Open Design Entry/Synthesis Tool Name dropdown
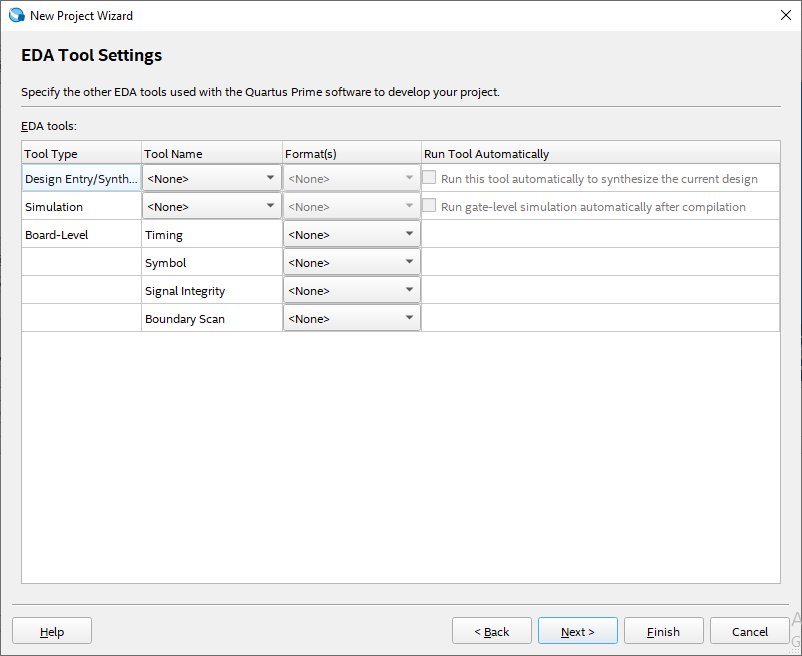 pyautogui.click(x=212, y=178)
